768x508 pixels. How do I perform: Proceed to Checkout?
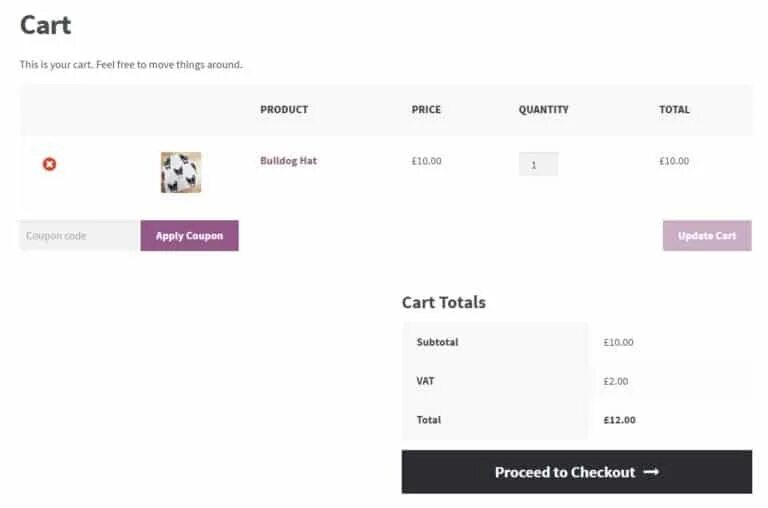coord(565,472)
